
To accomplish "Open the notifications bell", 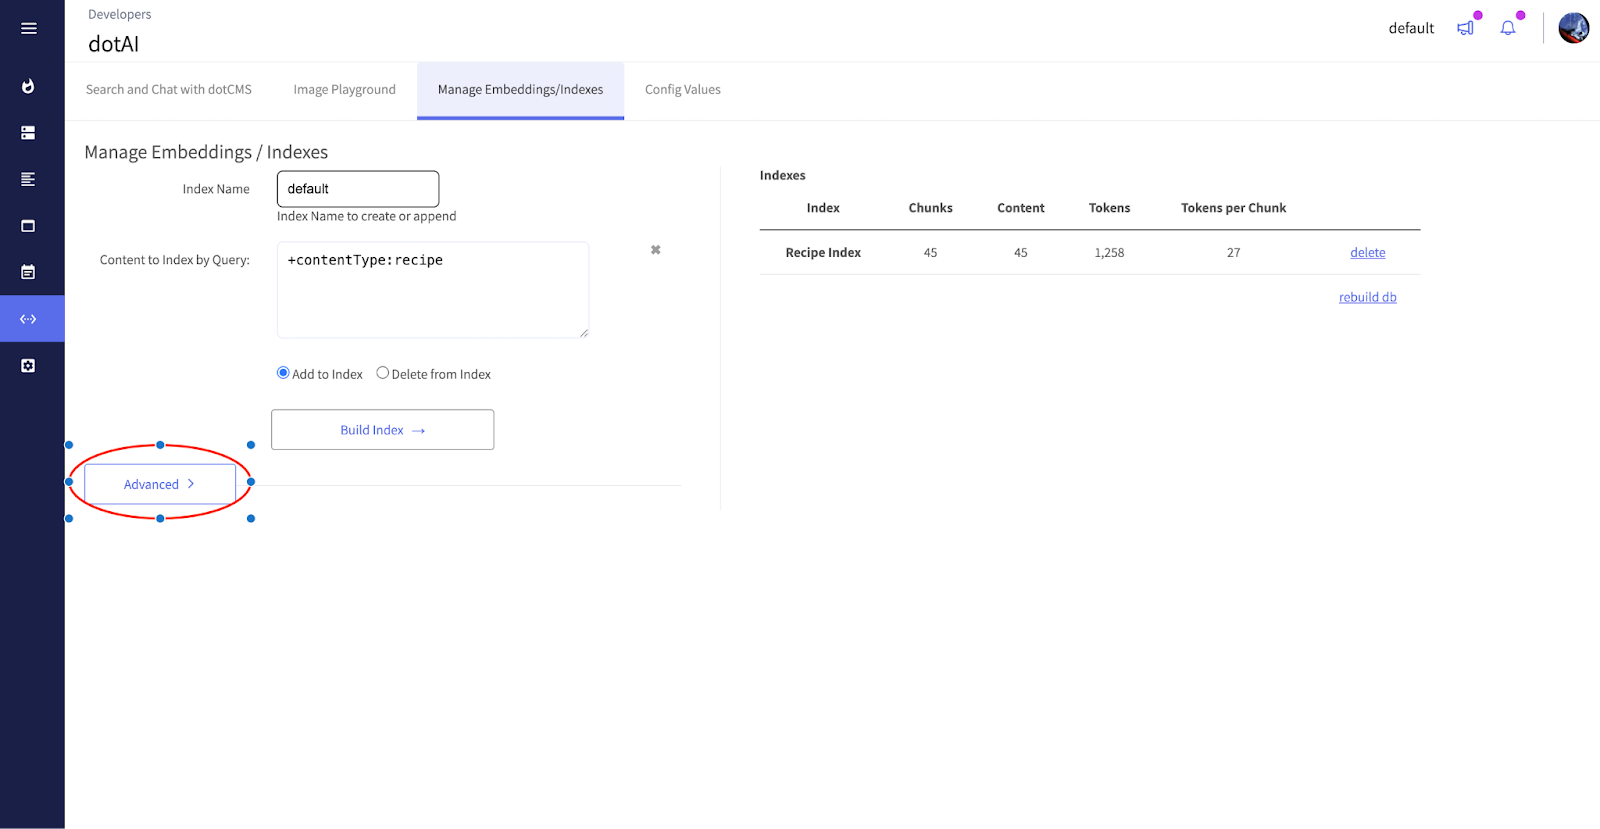I will click(x=1508, y=28).
